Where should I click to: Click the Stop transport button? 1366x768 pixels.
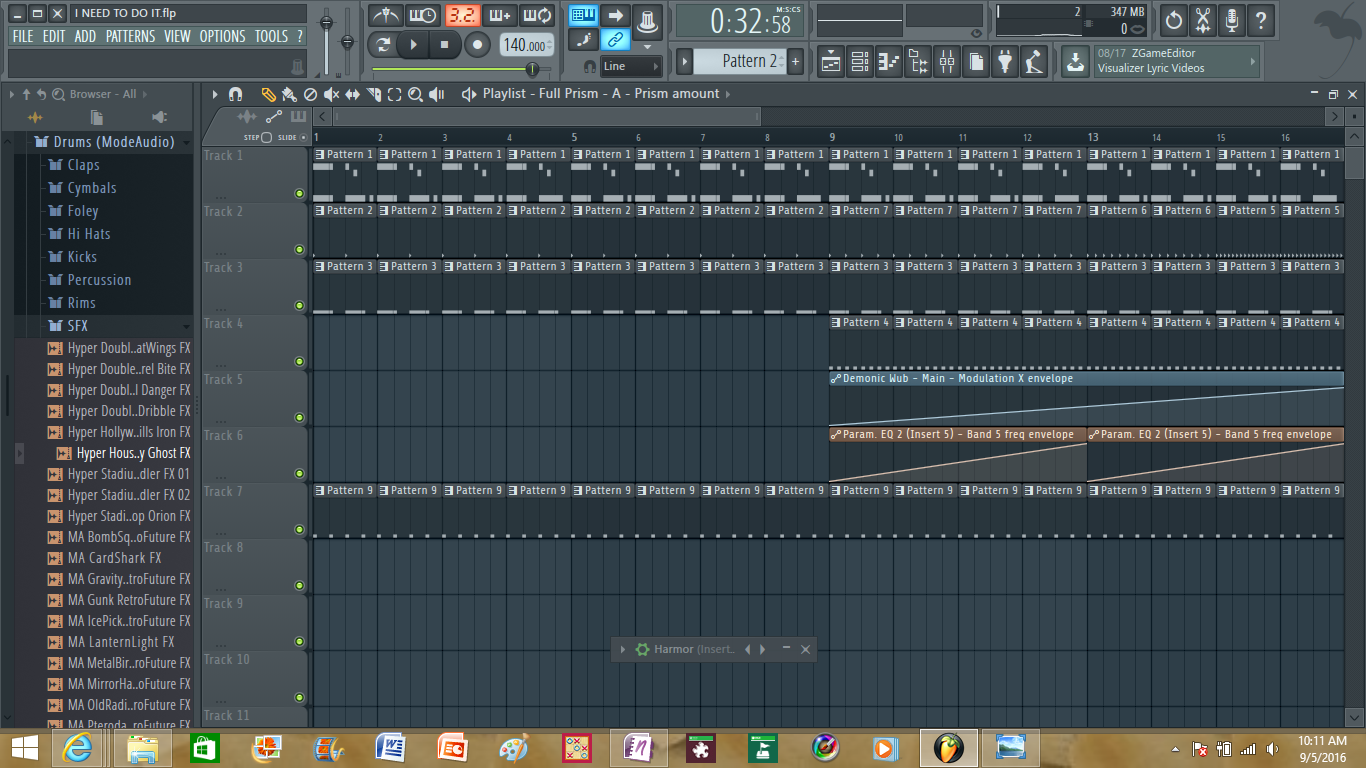(445, 44)
